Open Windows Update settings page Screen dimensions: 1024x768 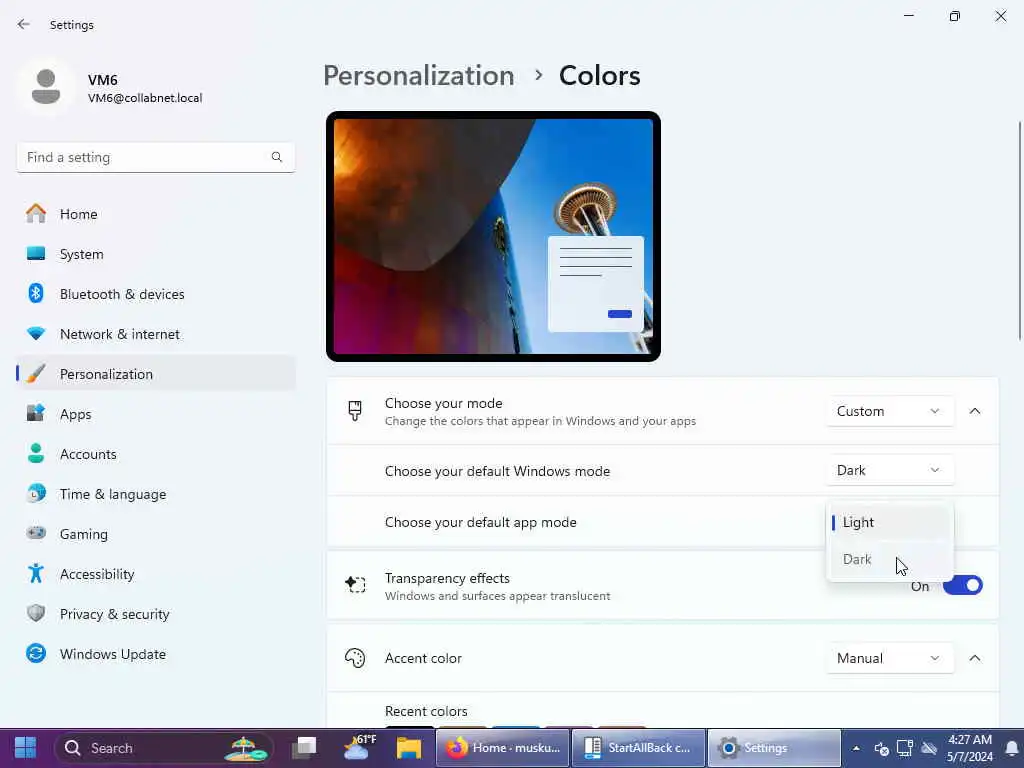(x=156, y=654)
